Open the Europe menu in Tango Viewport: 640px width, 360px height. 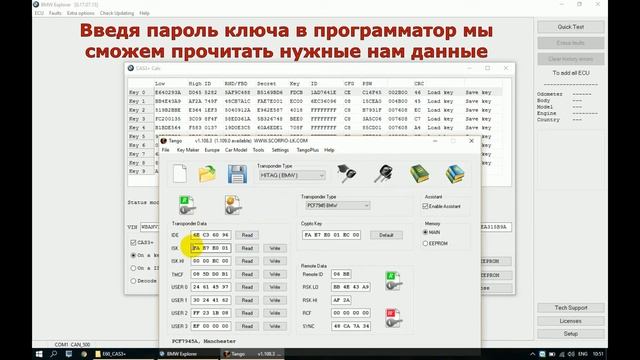(212, 150)
